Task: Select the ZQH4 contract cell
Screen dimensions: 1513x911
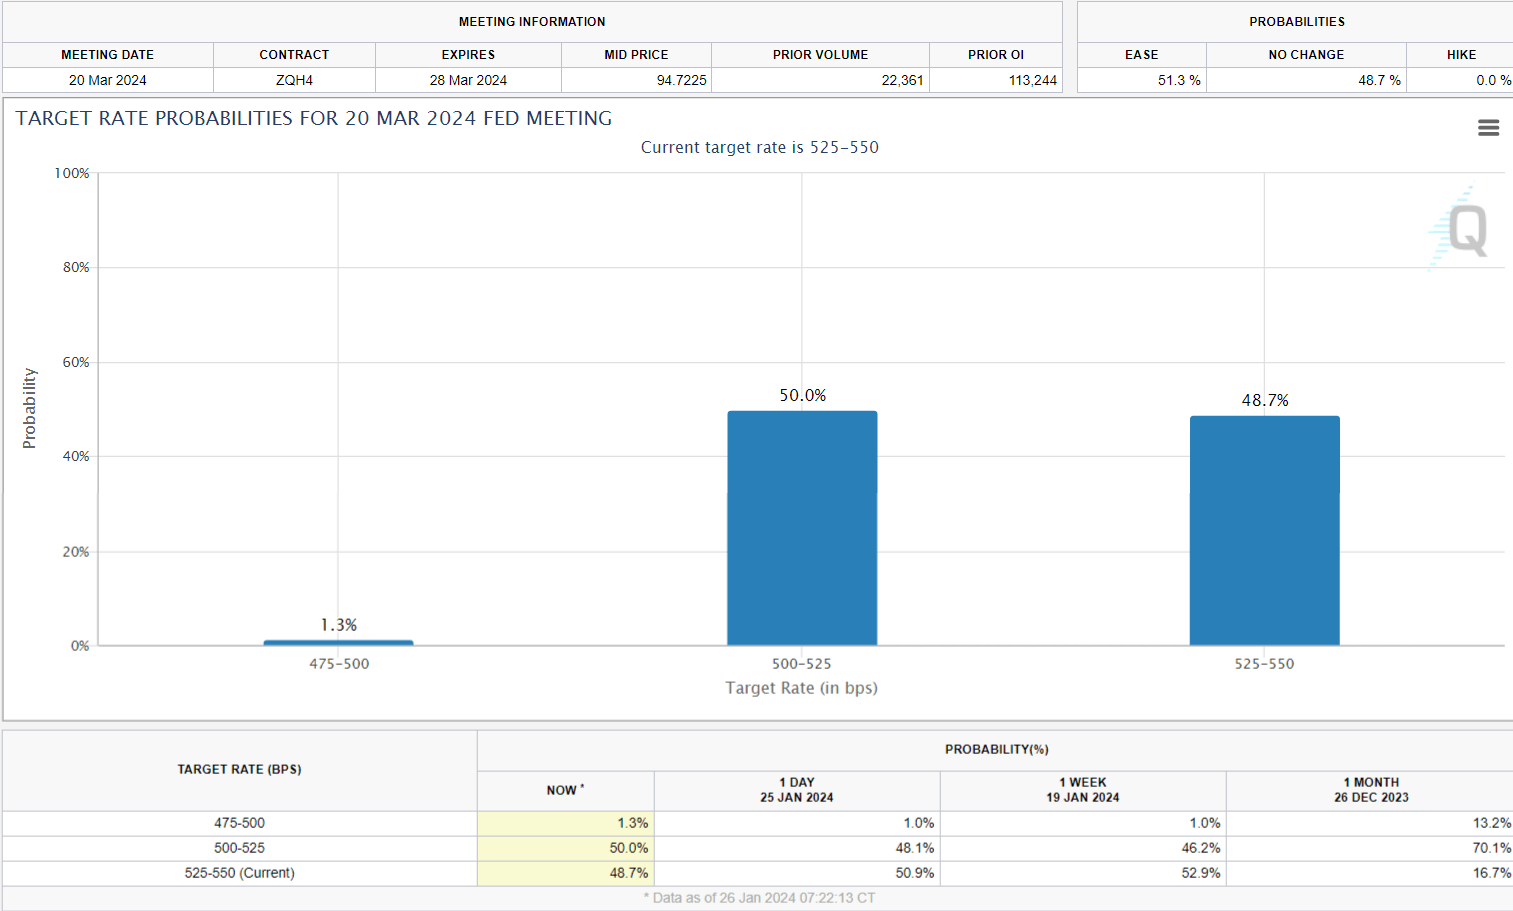Action: 294,80
